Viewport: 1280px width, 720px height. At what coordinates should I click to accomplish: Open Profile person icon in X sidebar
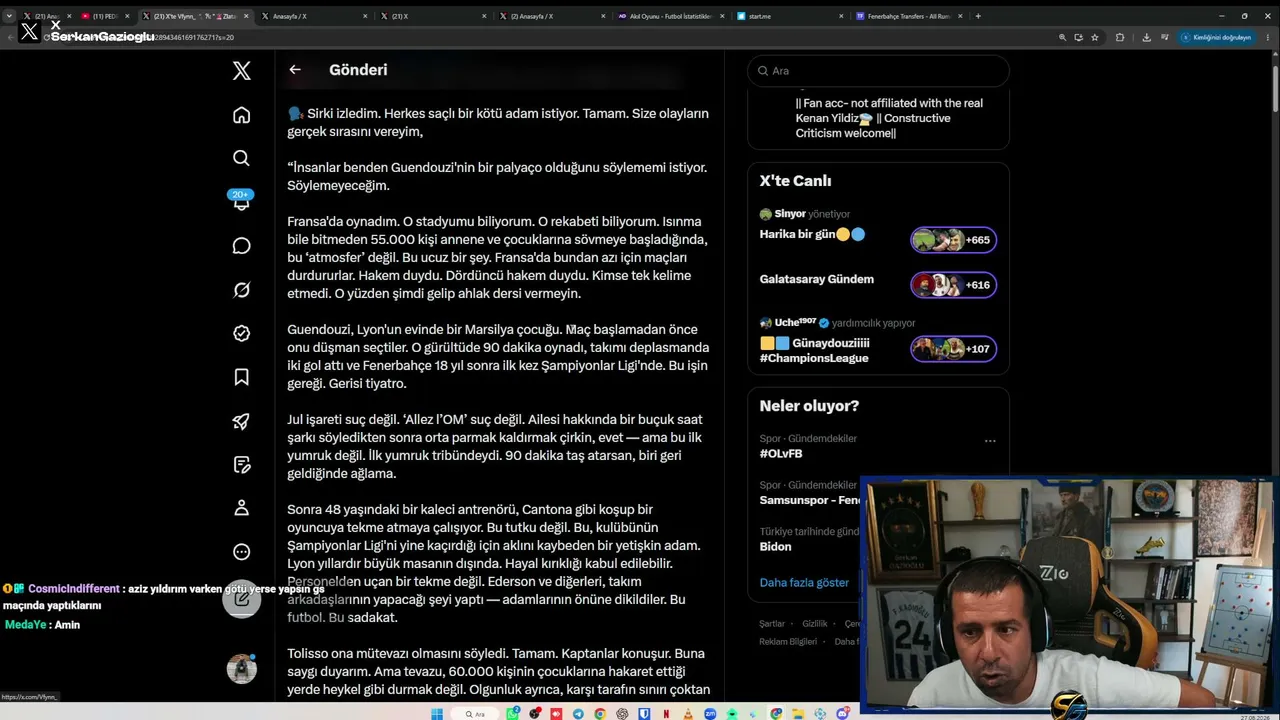tap(241, 508)
